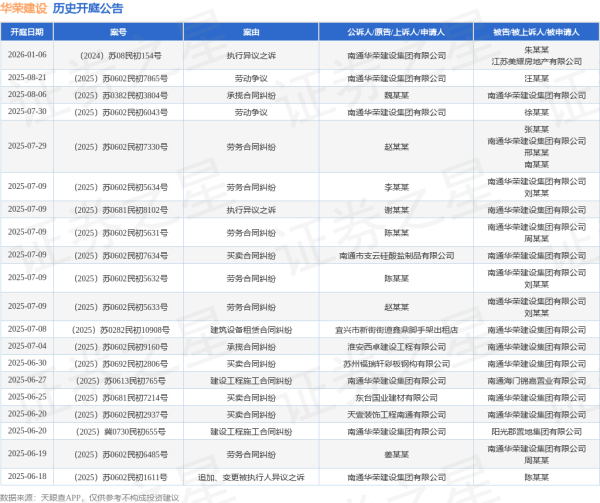This screenshot has width=600, height=503.
Task: Click date cell 2025-06-18
Action: (27, 477)
